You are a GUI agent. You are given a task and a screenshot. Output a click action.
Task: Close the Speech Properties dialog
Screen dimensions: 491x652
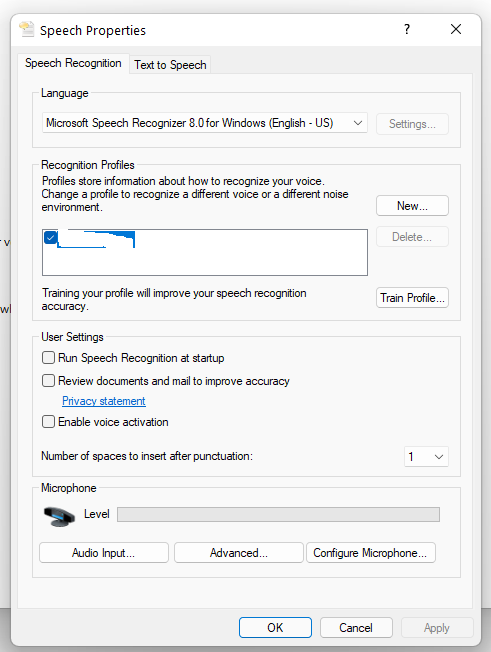[456, 29]
